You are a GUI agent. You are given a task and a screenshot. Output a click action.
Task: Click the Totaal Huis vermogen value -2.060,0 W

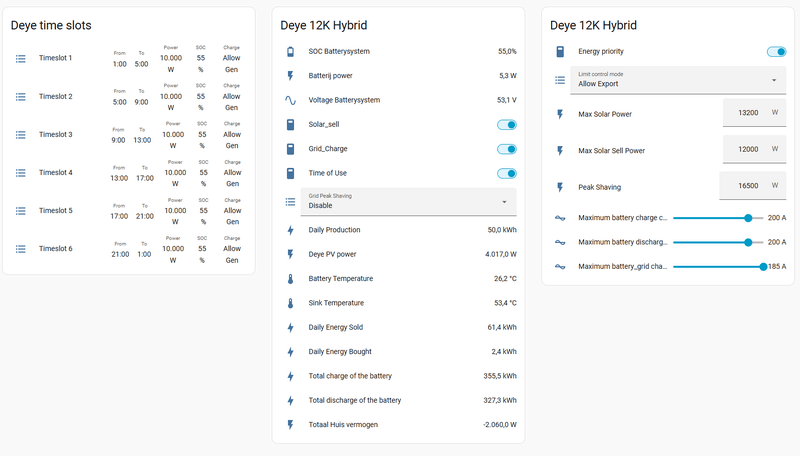click(x=499, y=425)
